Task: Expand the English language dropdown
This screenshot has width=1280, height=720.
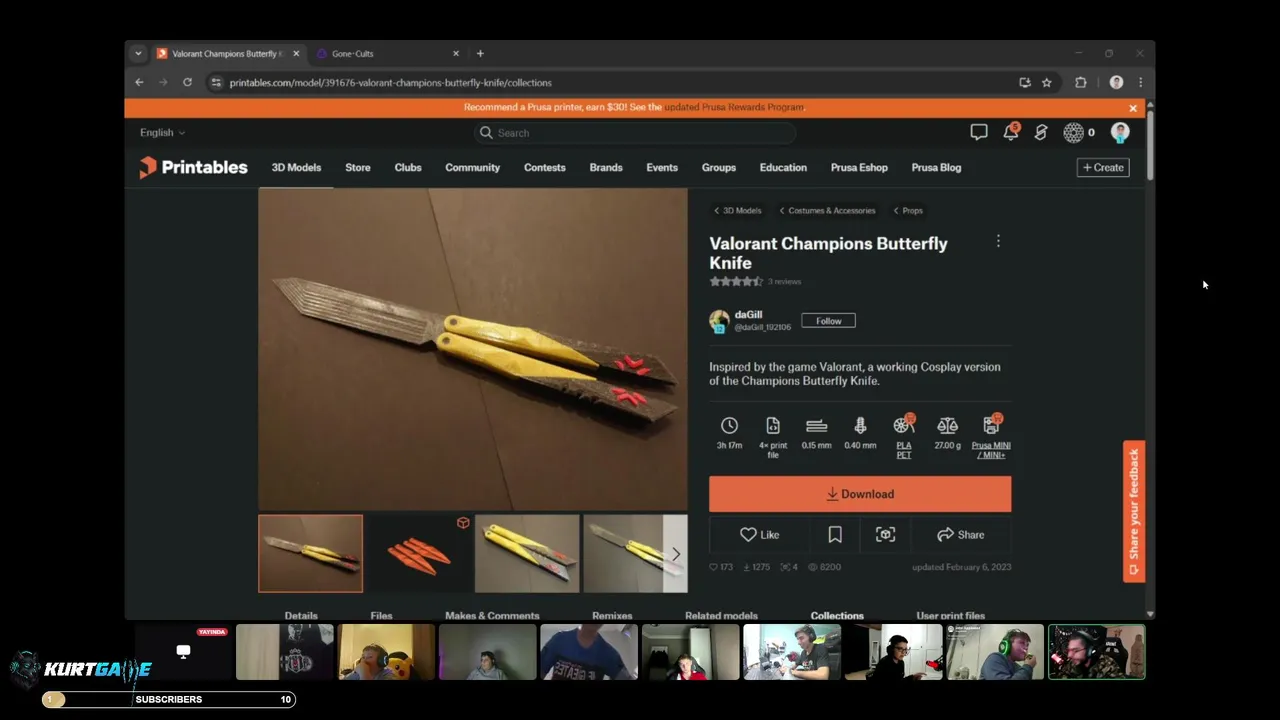Action: pyautogui.click(x=162, y=132)
